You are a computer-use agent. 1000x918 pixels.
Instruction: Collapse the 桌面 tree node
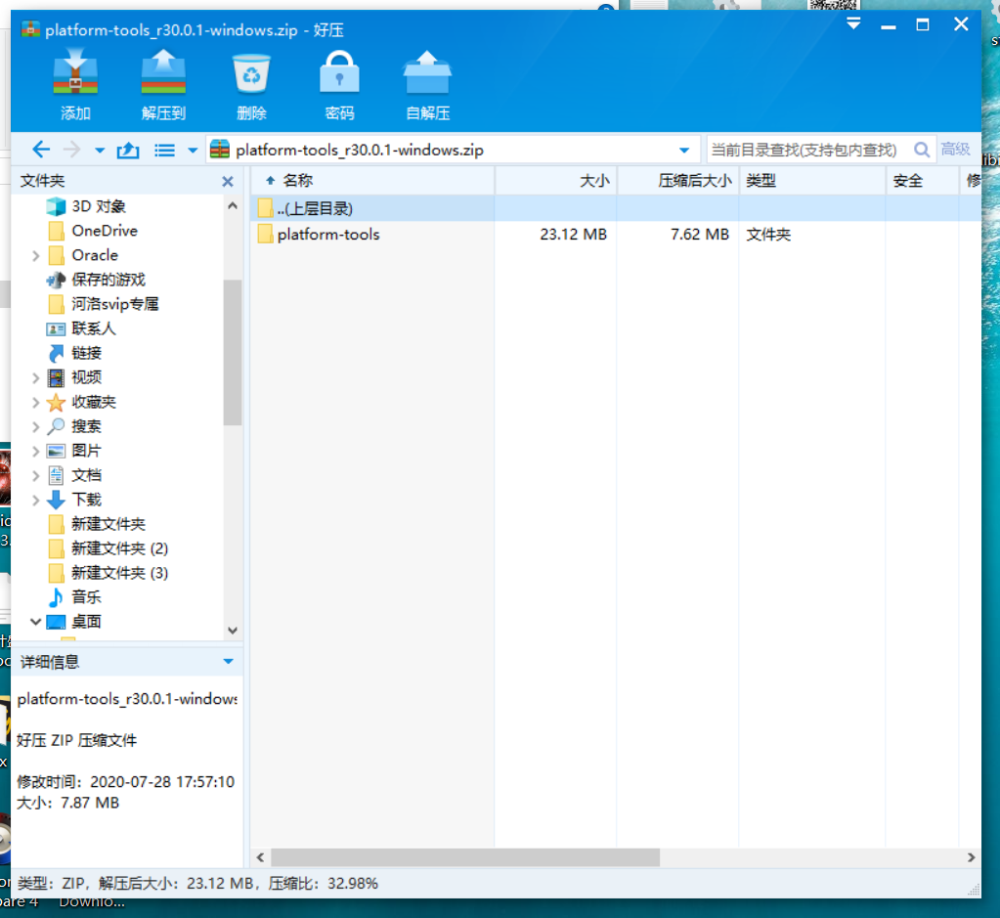[36, 621]
